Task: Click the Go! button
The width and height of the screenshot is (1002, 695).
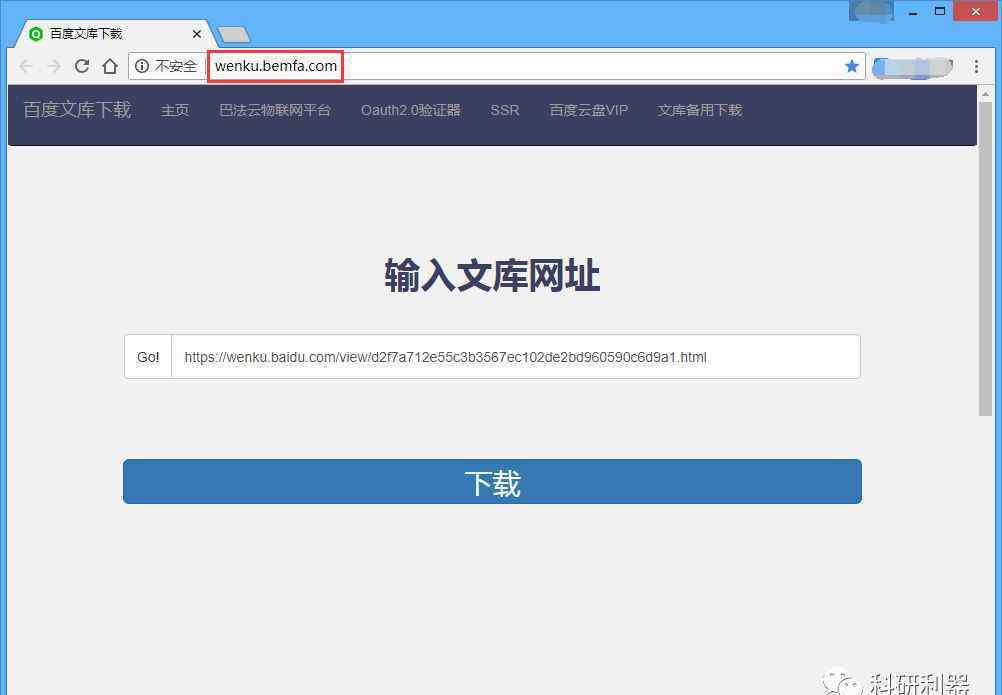Action: (148, 357)
